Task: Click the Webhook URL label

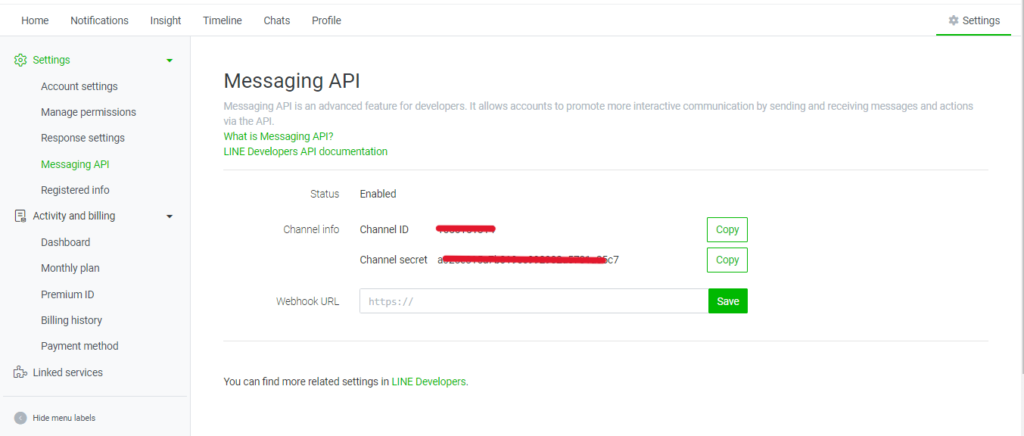Action: coord(308,301)
